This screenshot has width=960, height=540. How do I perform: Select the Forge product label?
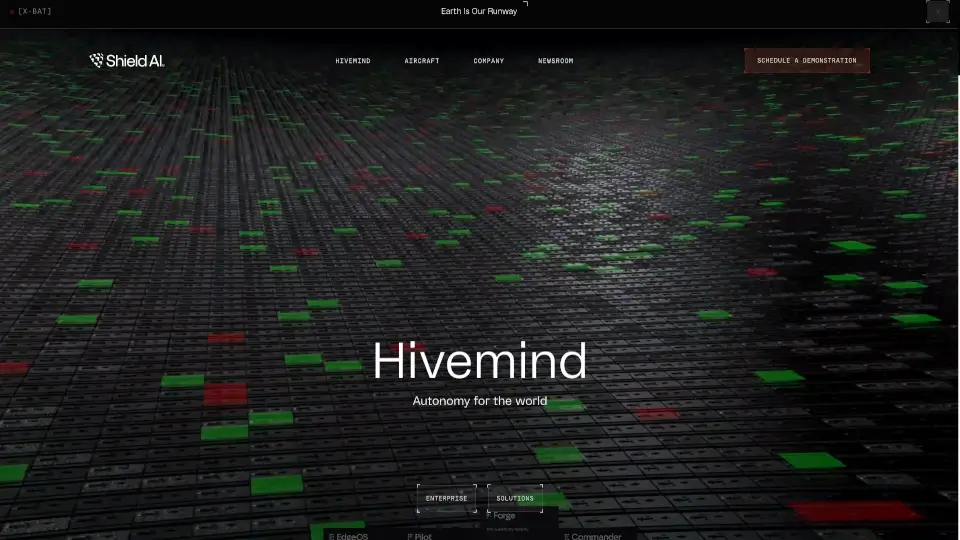coord(502,516)
